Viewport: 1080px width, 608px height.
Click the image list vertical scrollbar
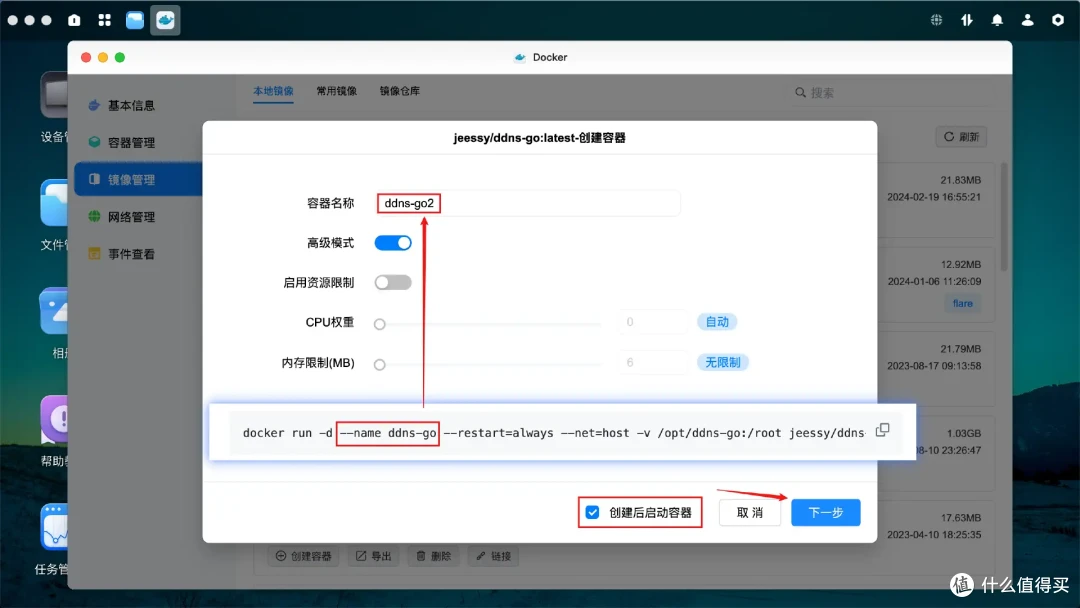pos(1004,217)
